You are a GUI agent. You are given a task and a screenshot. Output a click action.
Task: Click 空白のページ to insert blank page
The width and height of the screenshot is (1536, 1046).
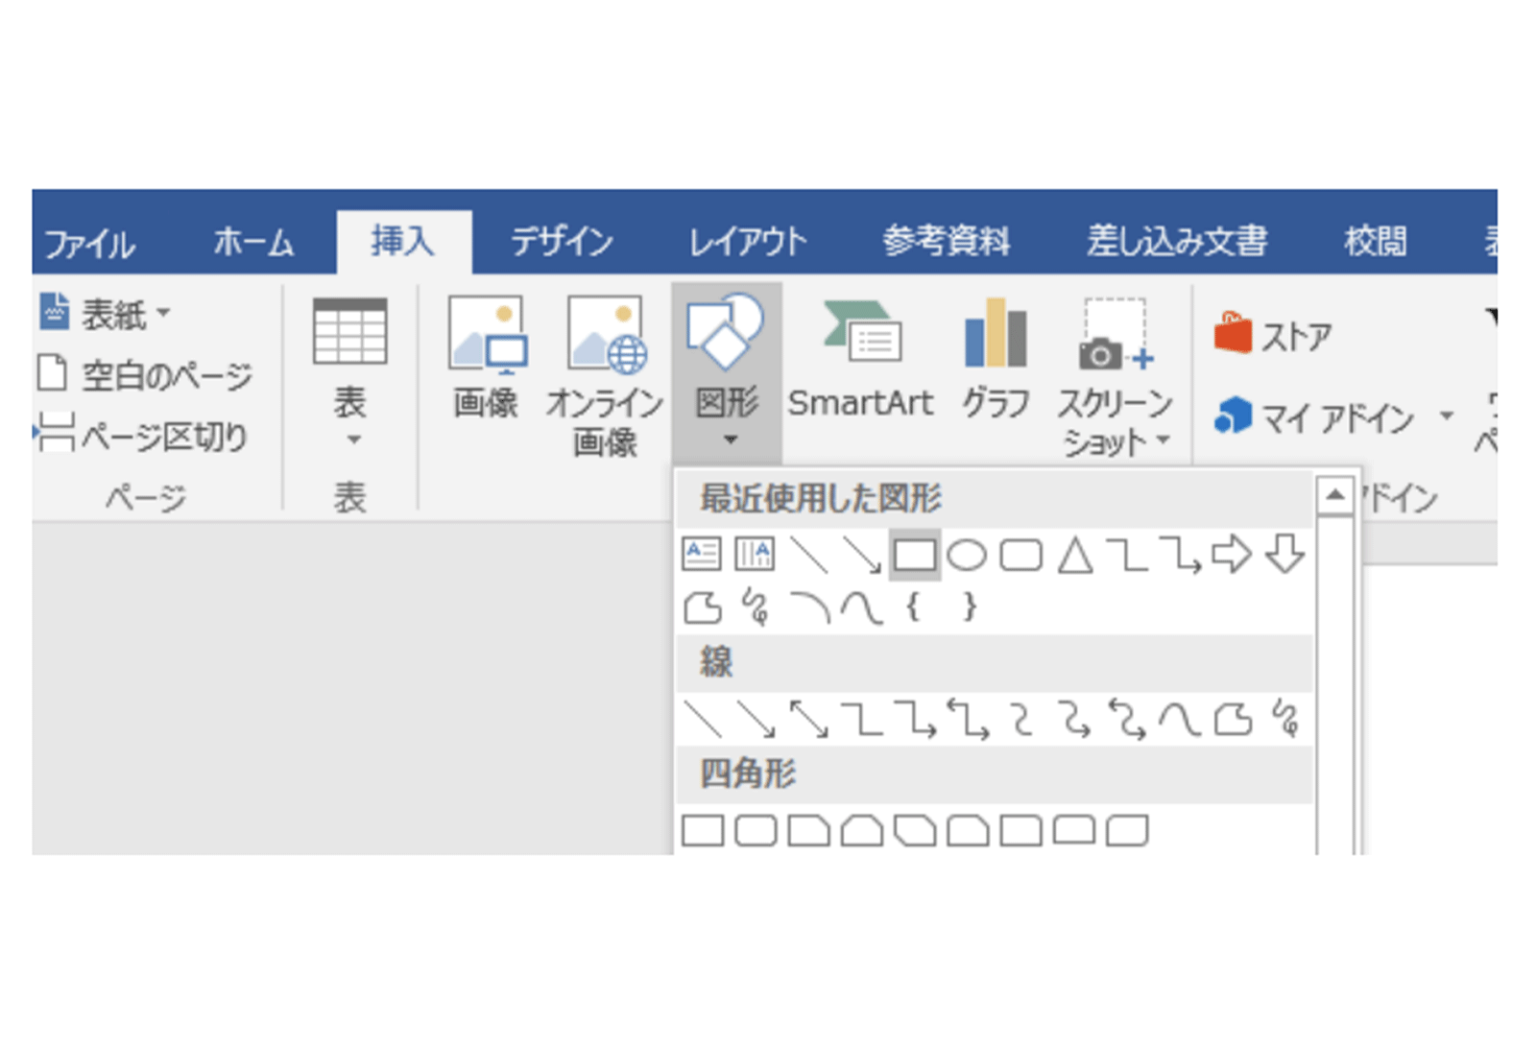tap(146, 375)
